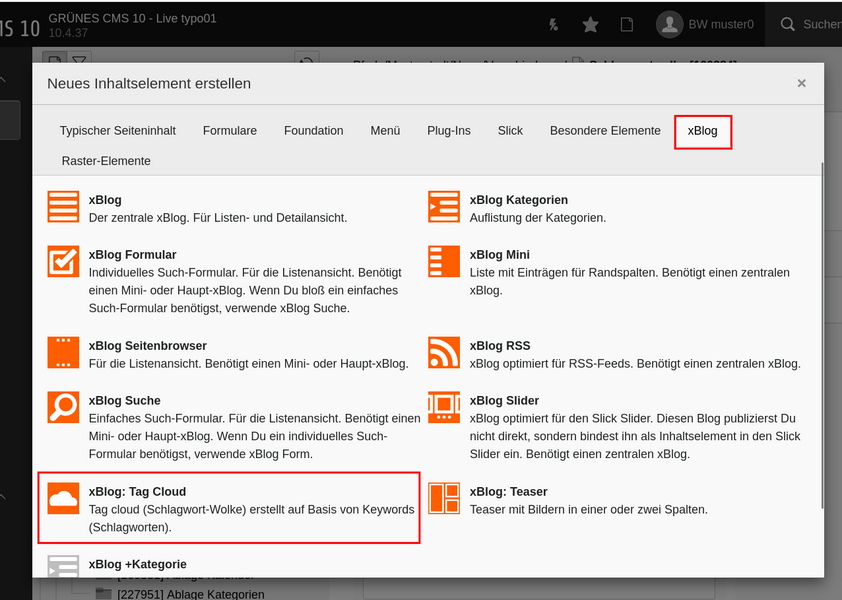
Task: Switch to the Slick tab
Action: tap(510, 131)
